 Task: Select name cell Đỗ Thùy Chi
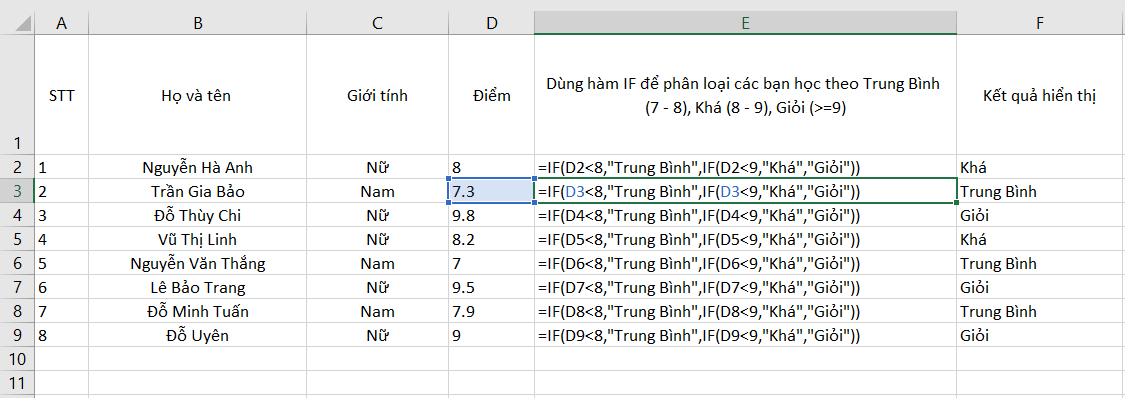coord(197,215)
